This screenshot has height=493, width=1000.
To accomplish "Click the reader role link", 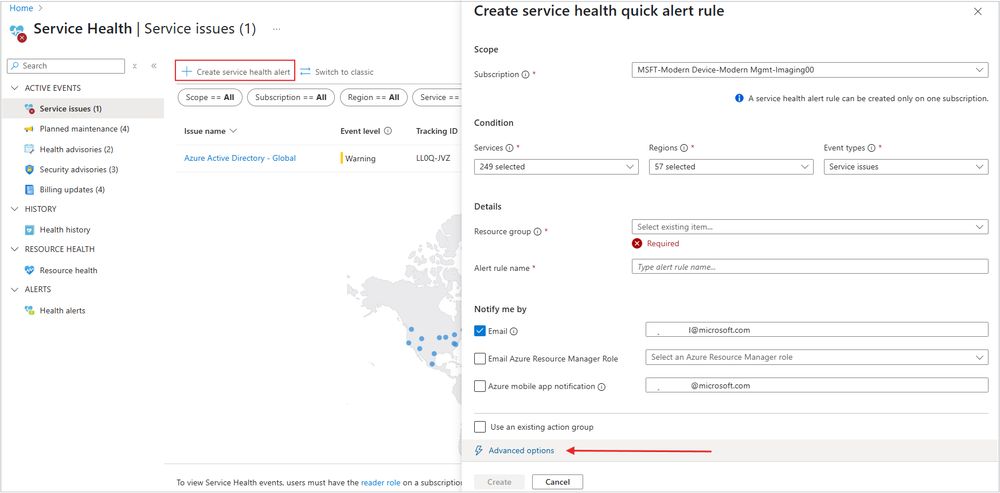I will click(381, 483).
